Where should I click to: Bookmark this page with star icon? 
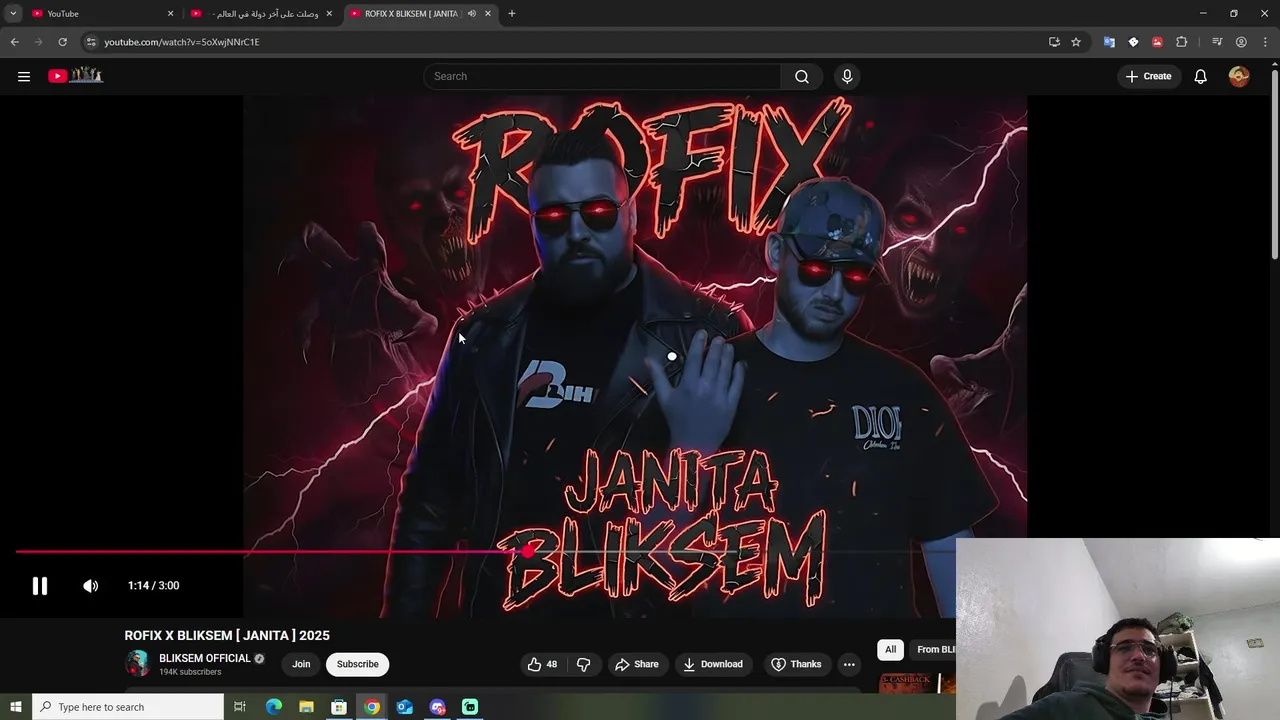point(1076,42)
